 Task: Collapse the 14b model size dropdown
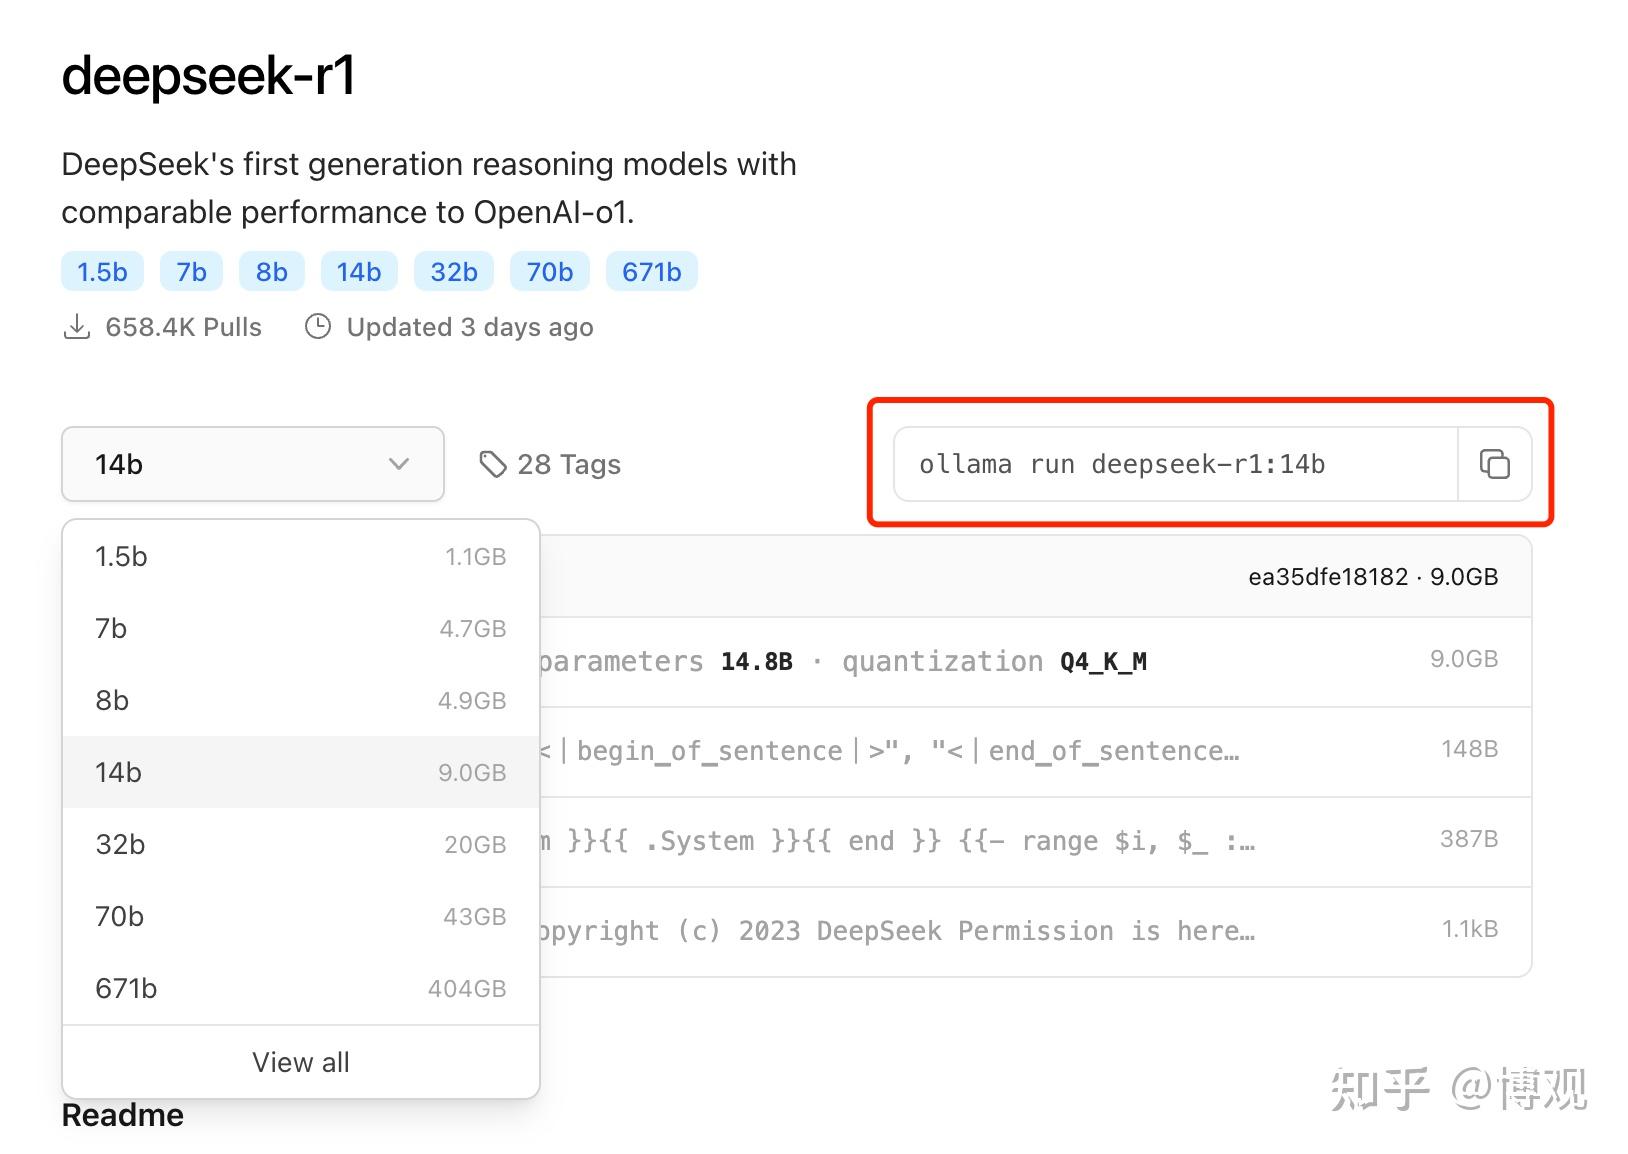coord(252,464)
